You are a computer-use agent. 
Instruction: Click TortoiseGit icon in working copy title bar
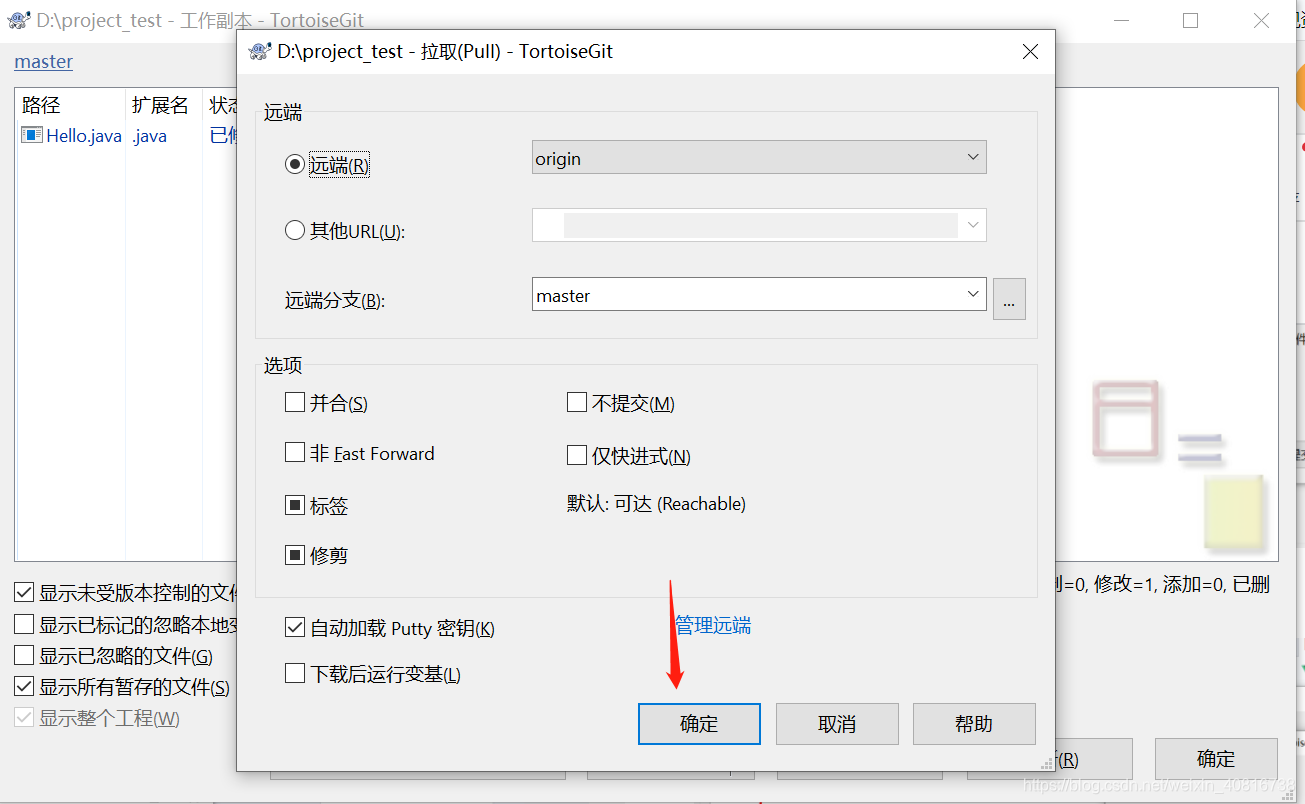point(18,20)
